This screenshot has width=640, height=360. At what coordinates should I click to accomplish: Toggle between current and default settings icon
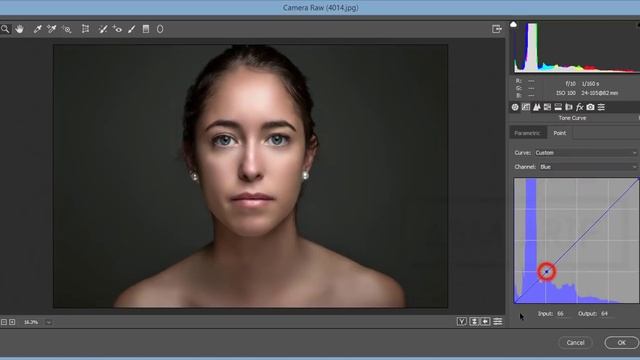tap(498, 322)
